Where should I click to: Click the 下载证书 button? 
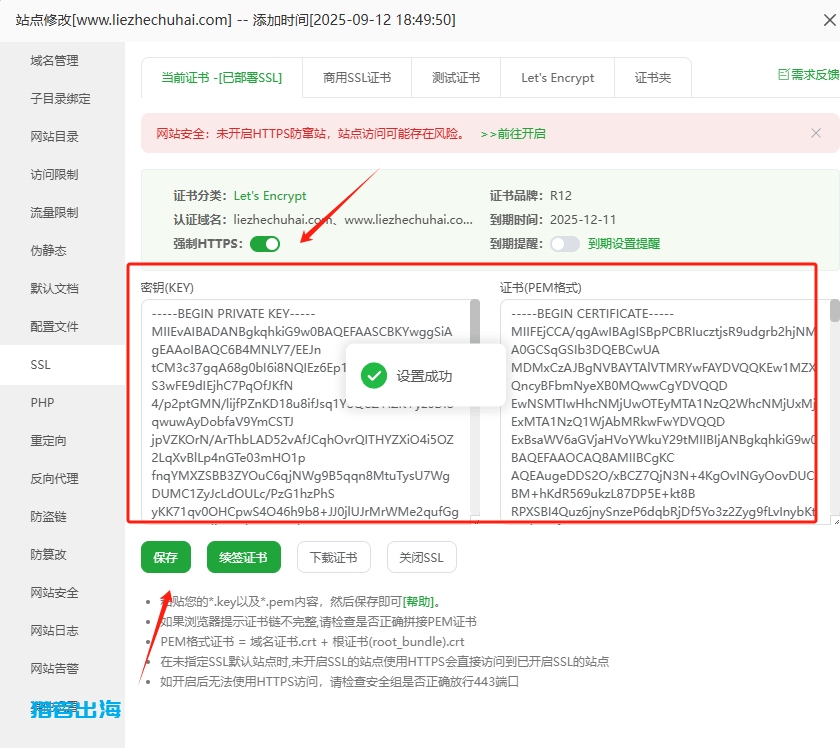tap(333, 558)
